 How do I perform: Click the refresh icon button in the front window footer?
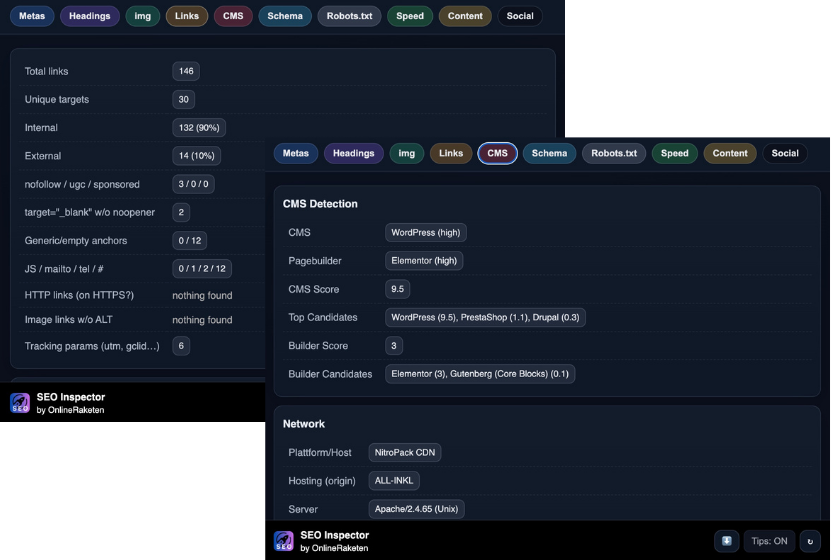[810, 541]
